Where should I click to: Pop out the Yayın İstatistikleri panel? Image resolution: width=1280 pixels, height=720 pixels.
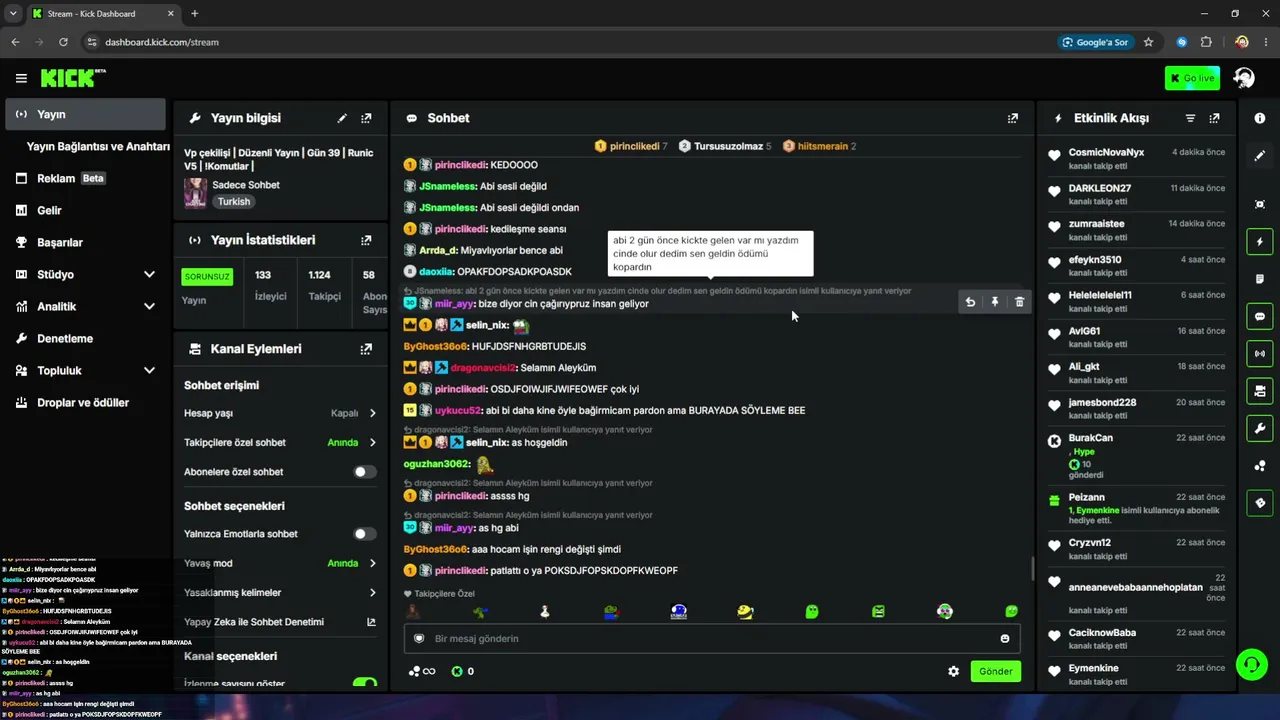366,240
